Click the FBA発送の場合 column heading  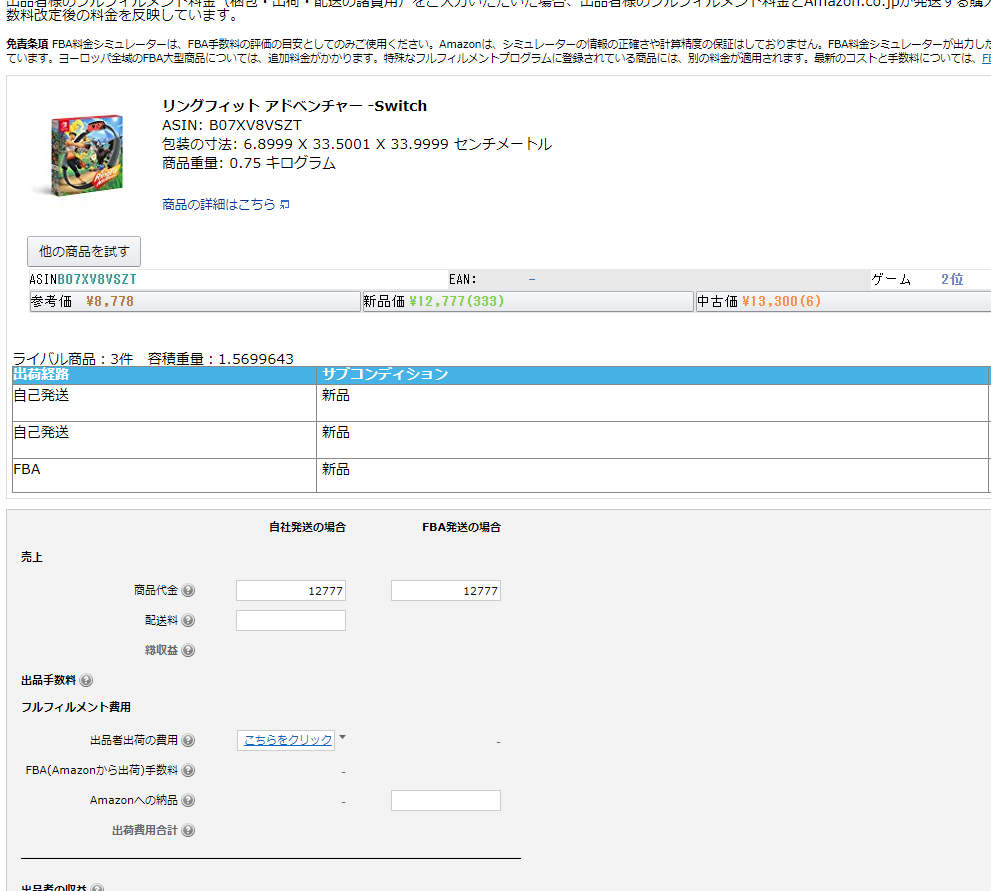pos(461,527)
